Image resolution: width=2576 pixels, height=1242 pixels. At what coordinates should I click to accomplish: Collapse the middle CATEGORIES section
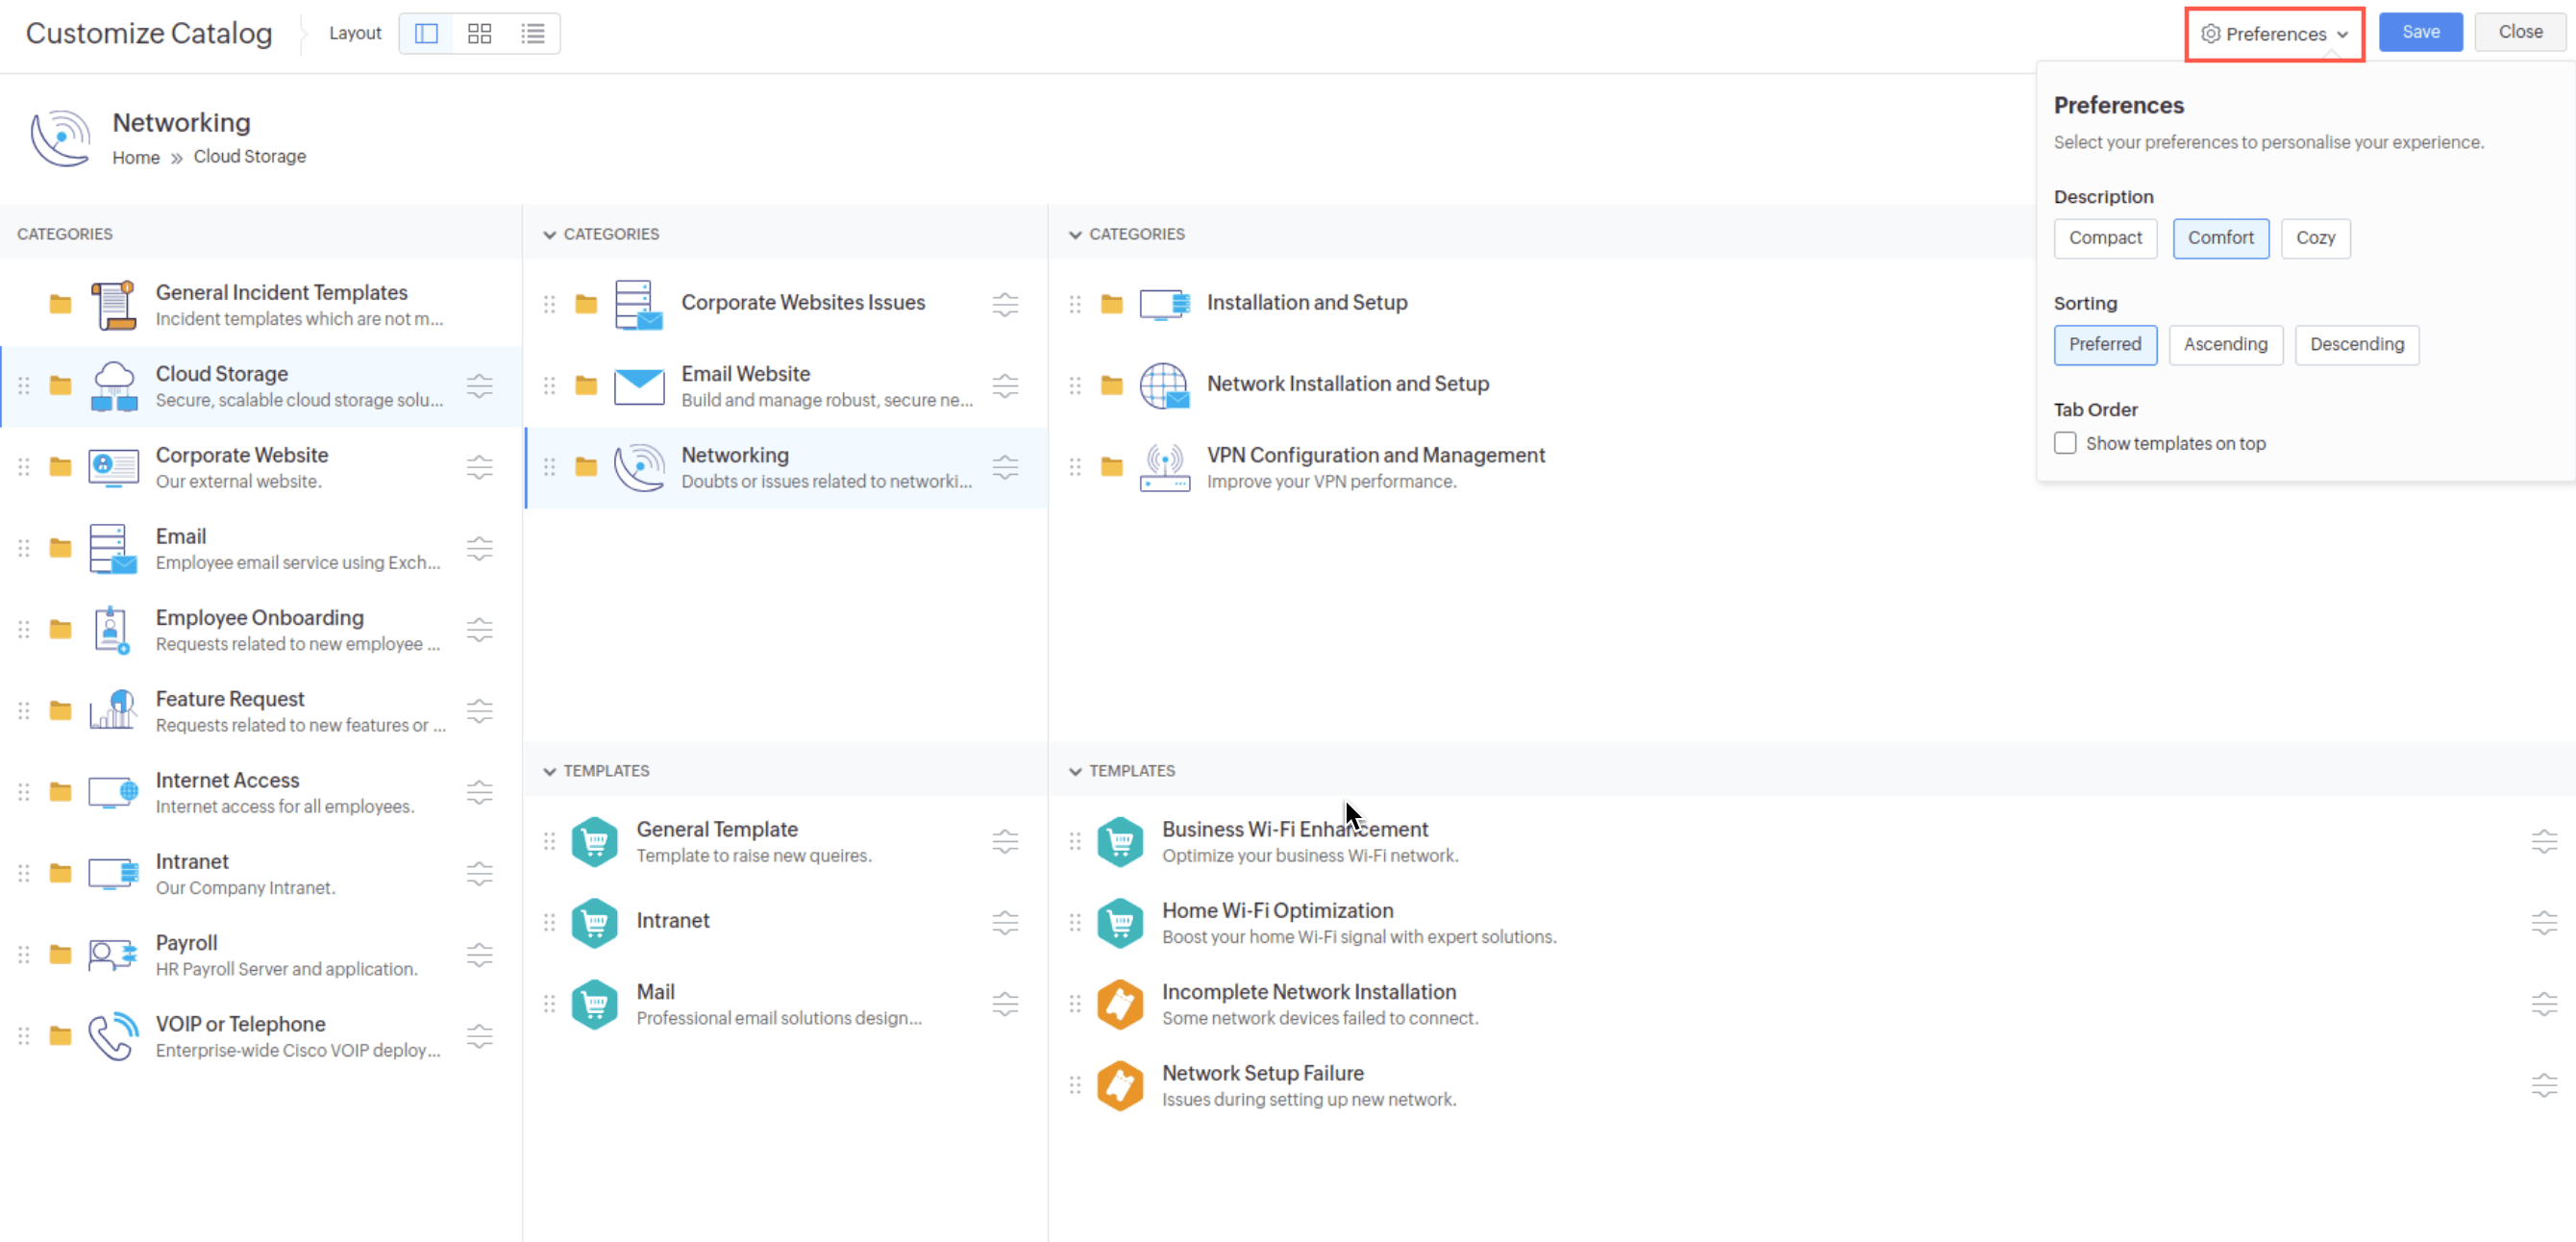550,234
